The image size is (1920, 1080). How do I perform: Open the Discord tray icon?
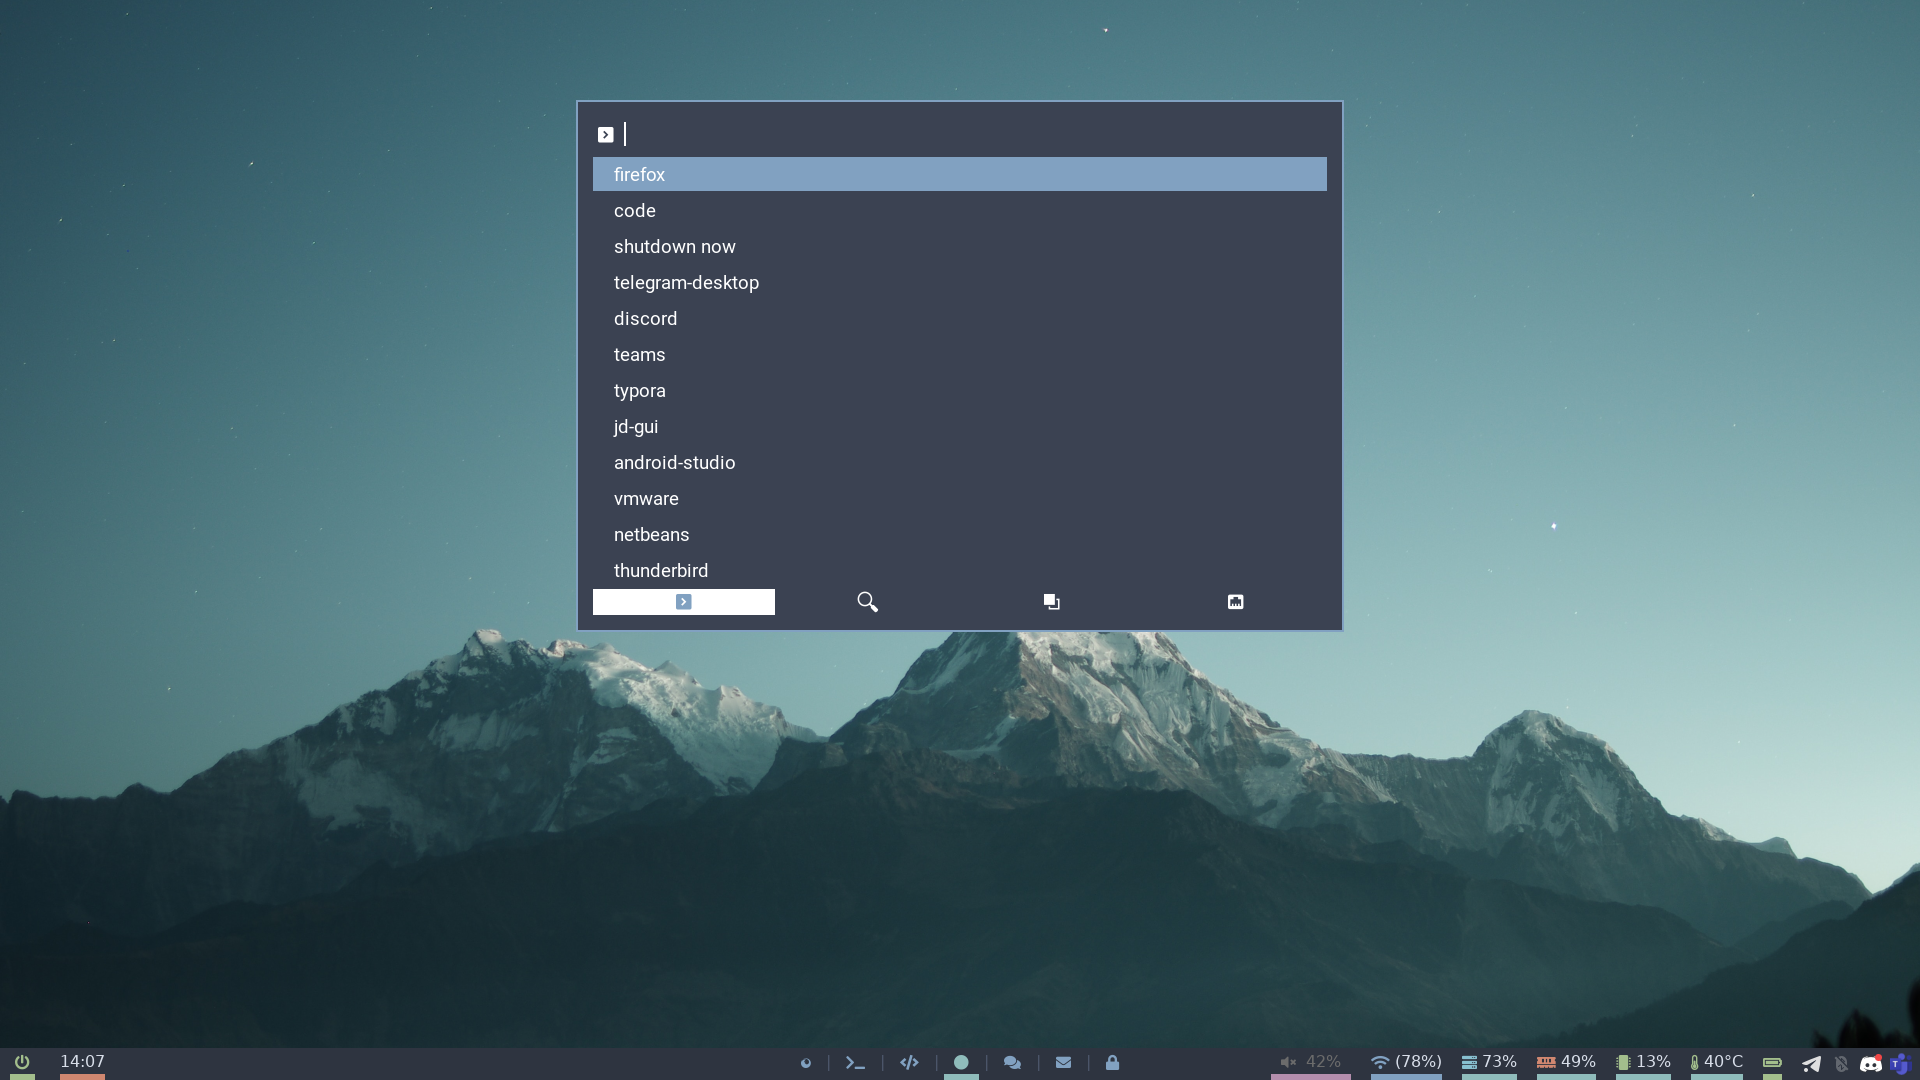click(1870, 1064)
